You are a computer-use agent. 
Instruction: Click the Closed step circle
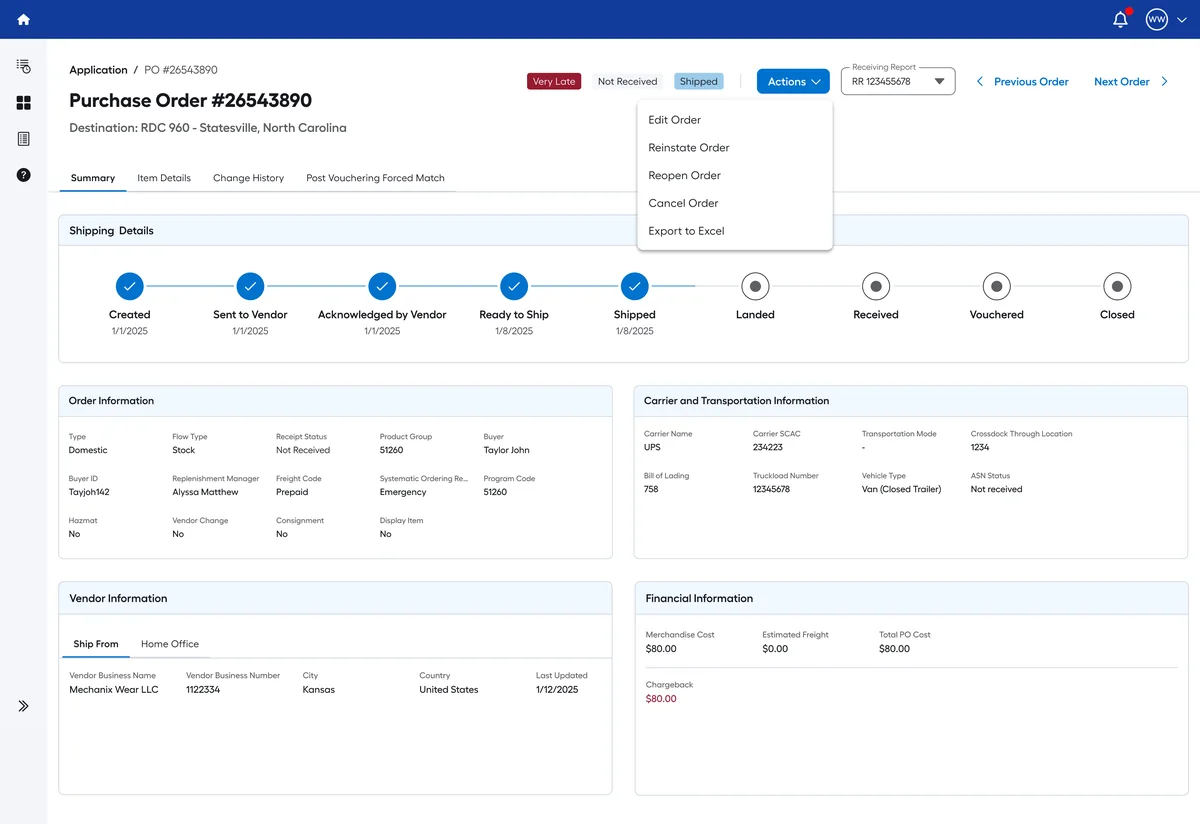(1117, 287)
